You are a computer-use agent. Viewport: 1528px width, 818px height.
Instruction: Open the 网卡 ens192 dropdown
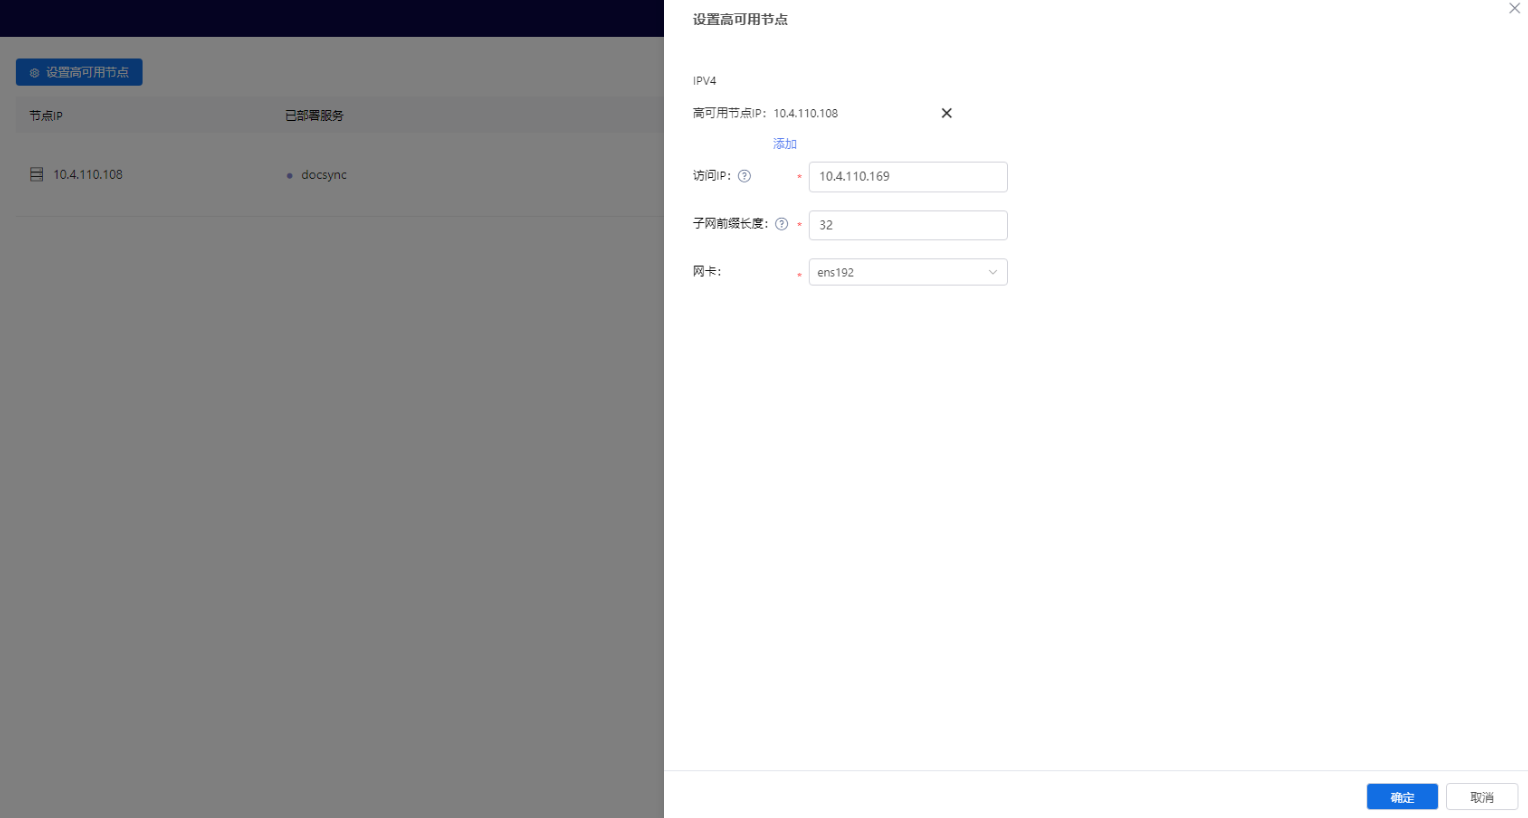[908, 272]
